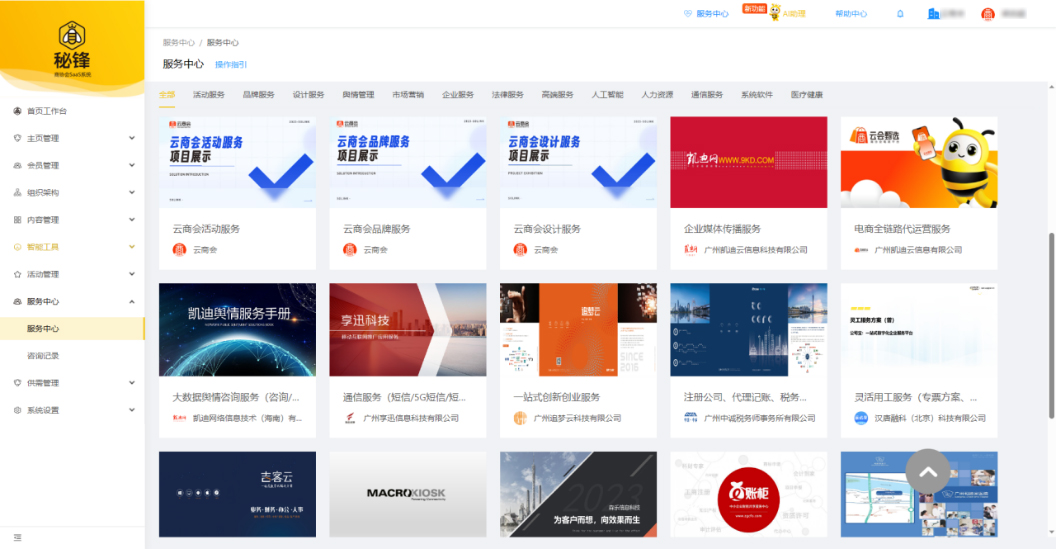The width and height of the screenshot is (1056, 549).
Task: Click the AI助理 text link
Action: pyautogui.click(x=794, y=13)
